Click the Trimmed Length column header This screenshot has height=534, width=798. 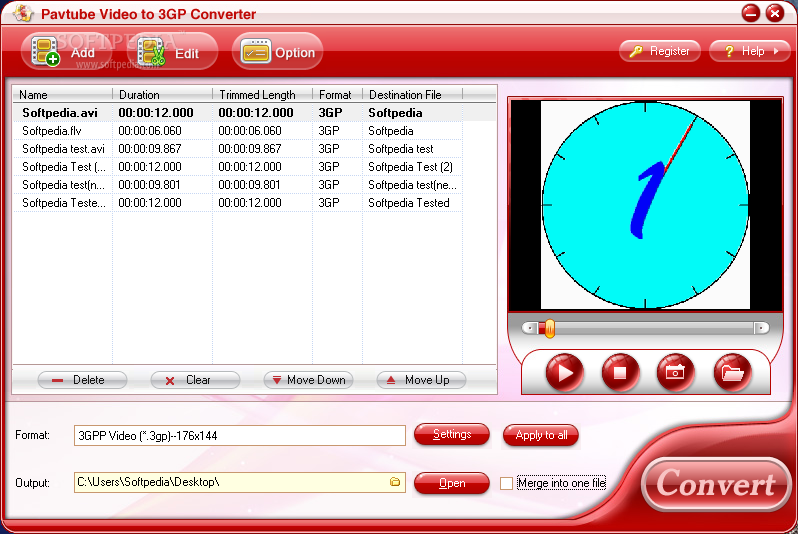click(x=262, y=95)
